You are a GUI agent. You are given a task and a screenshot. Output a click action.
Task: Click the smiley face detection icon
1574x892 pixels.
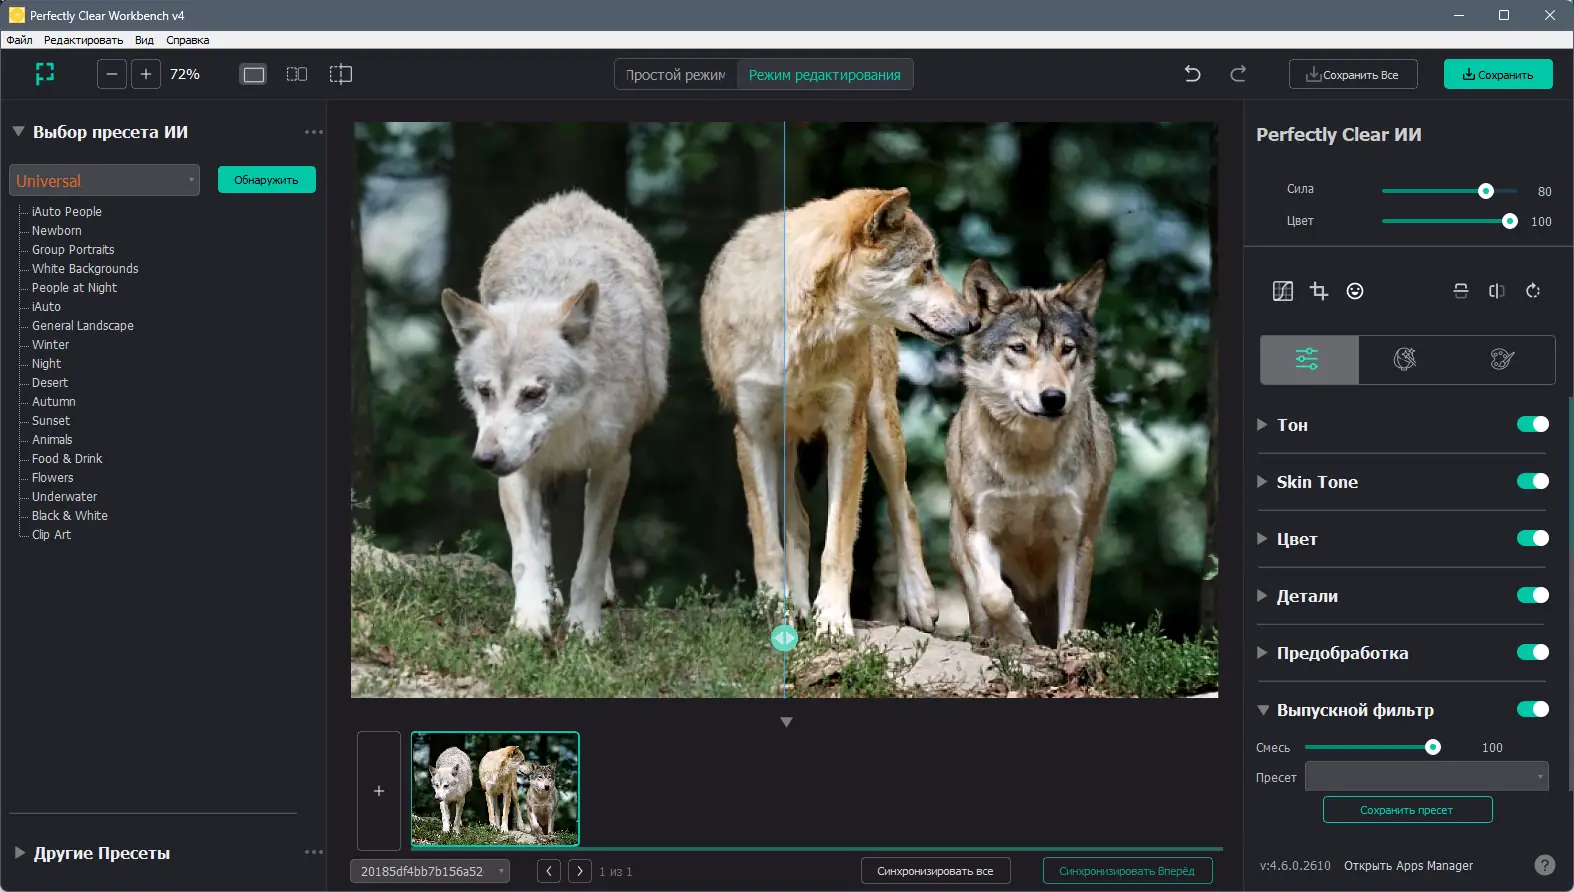click(x=1355, y=291)
